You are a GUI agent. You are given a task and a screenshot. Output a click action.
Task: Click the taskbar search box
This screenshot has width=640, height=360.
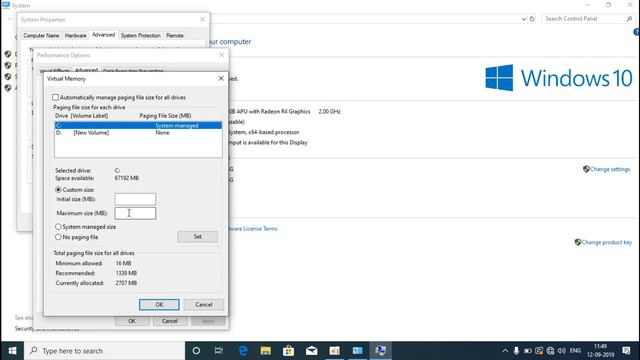104,351
